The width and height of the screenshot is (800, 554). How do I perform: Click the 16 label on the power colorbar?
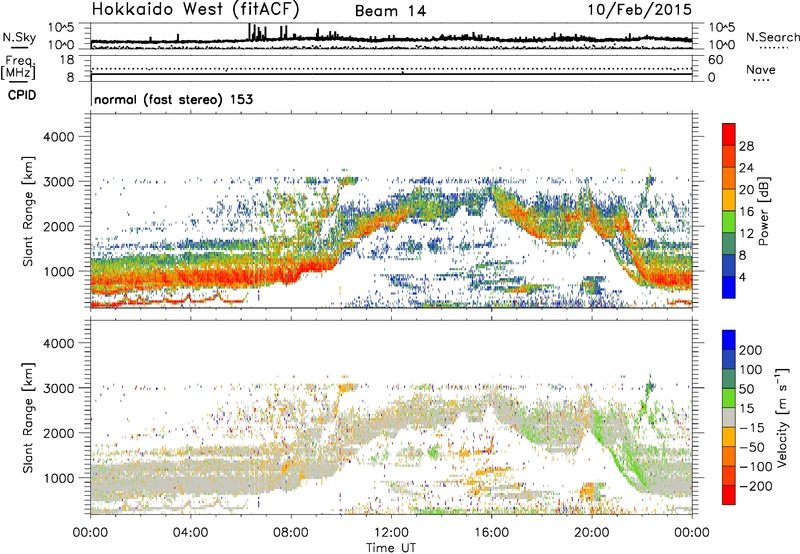(x=746, y=212)
